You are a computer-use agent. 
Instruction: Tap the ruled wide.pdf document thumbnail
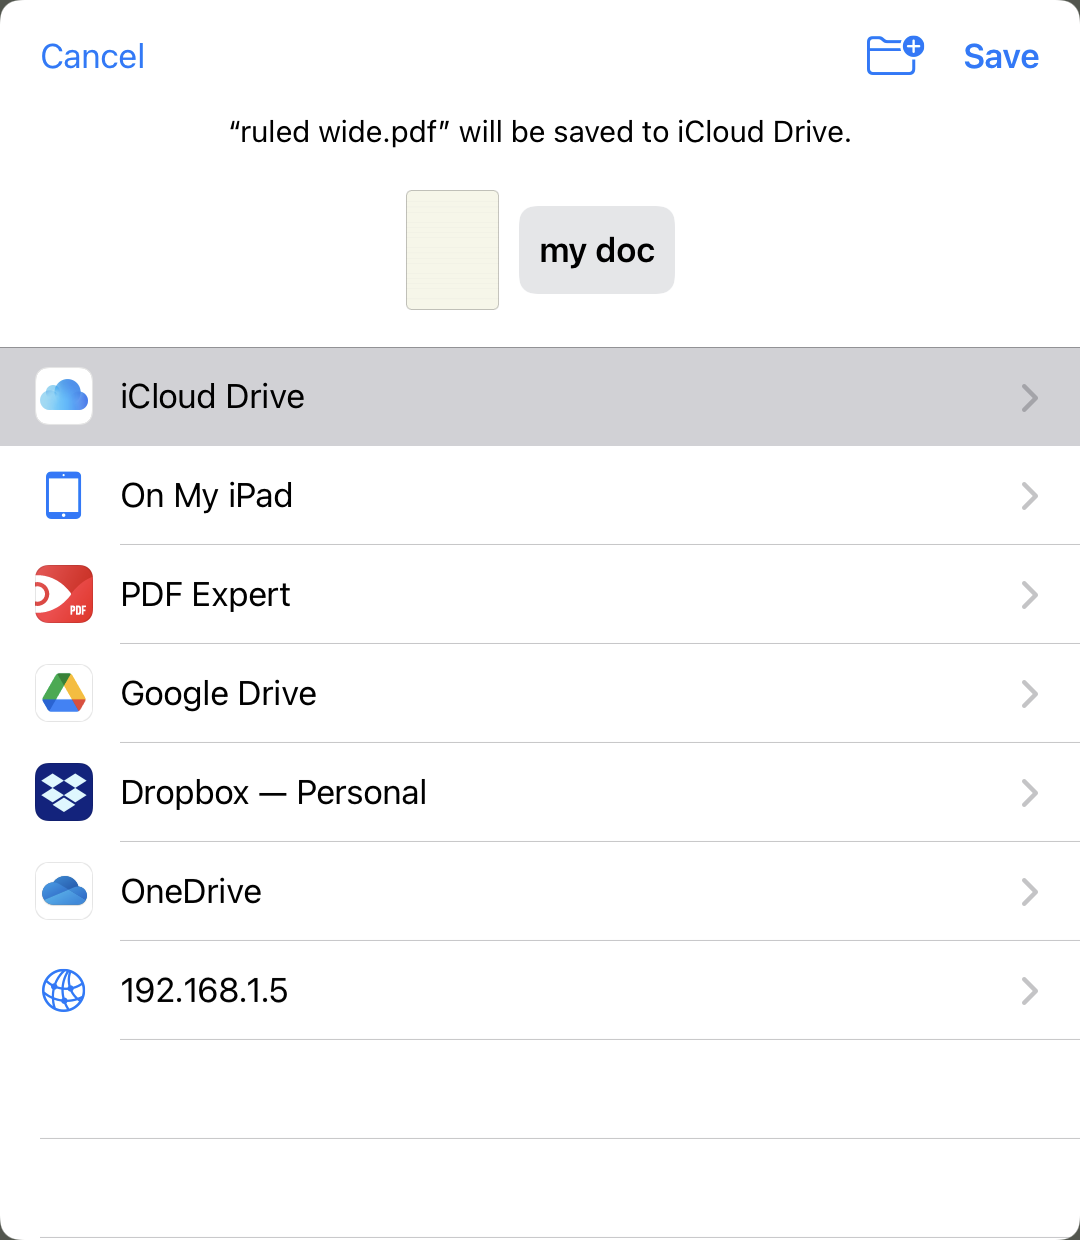click(452, 250)
